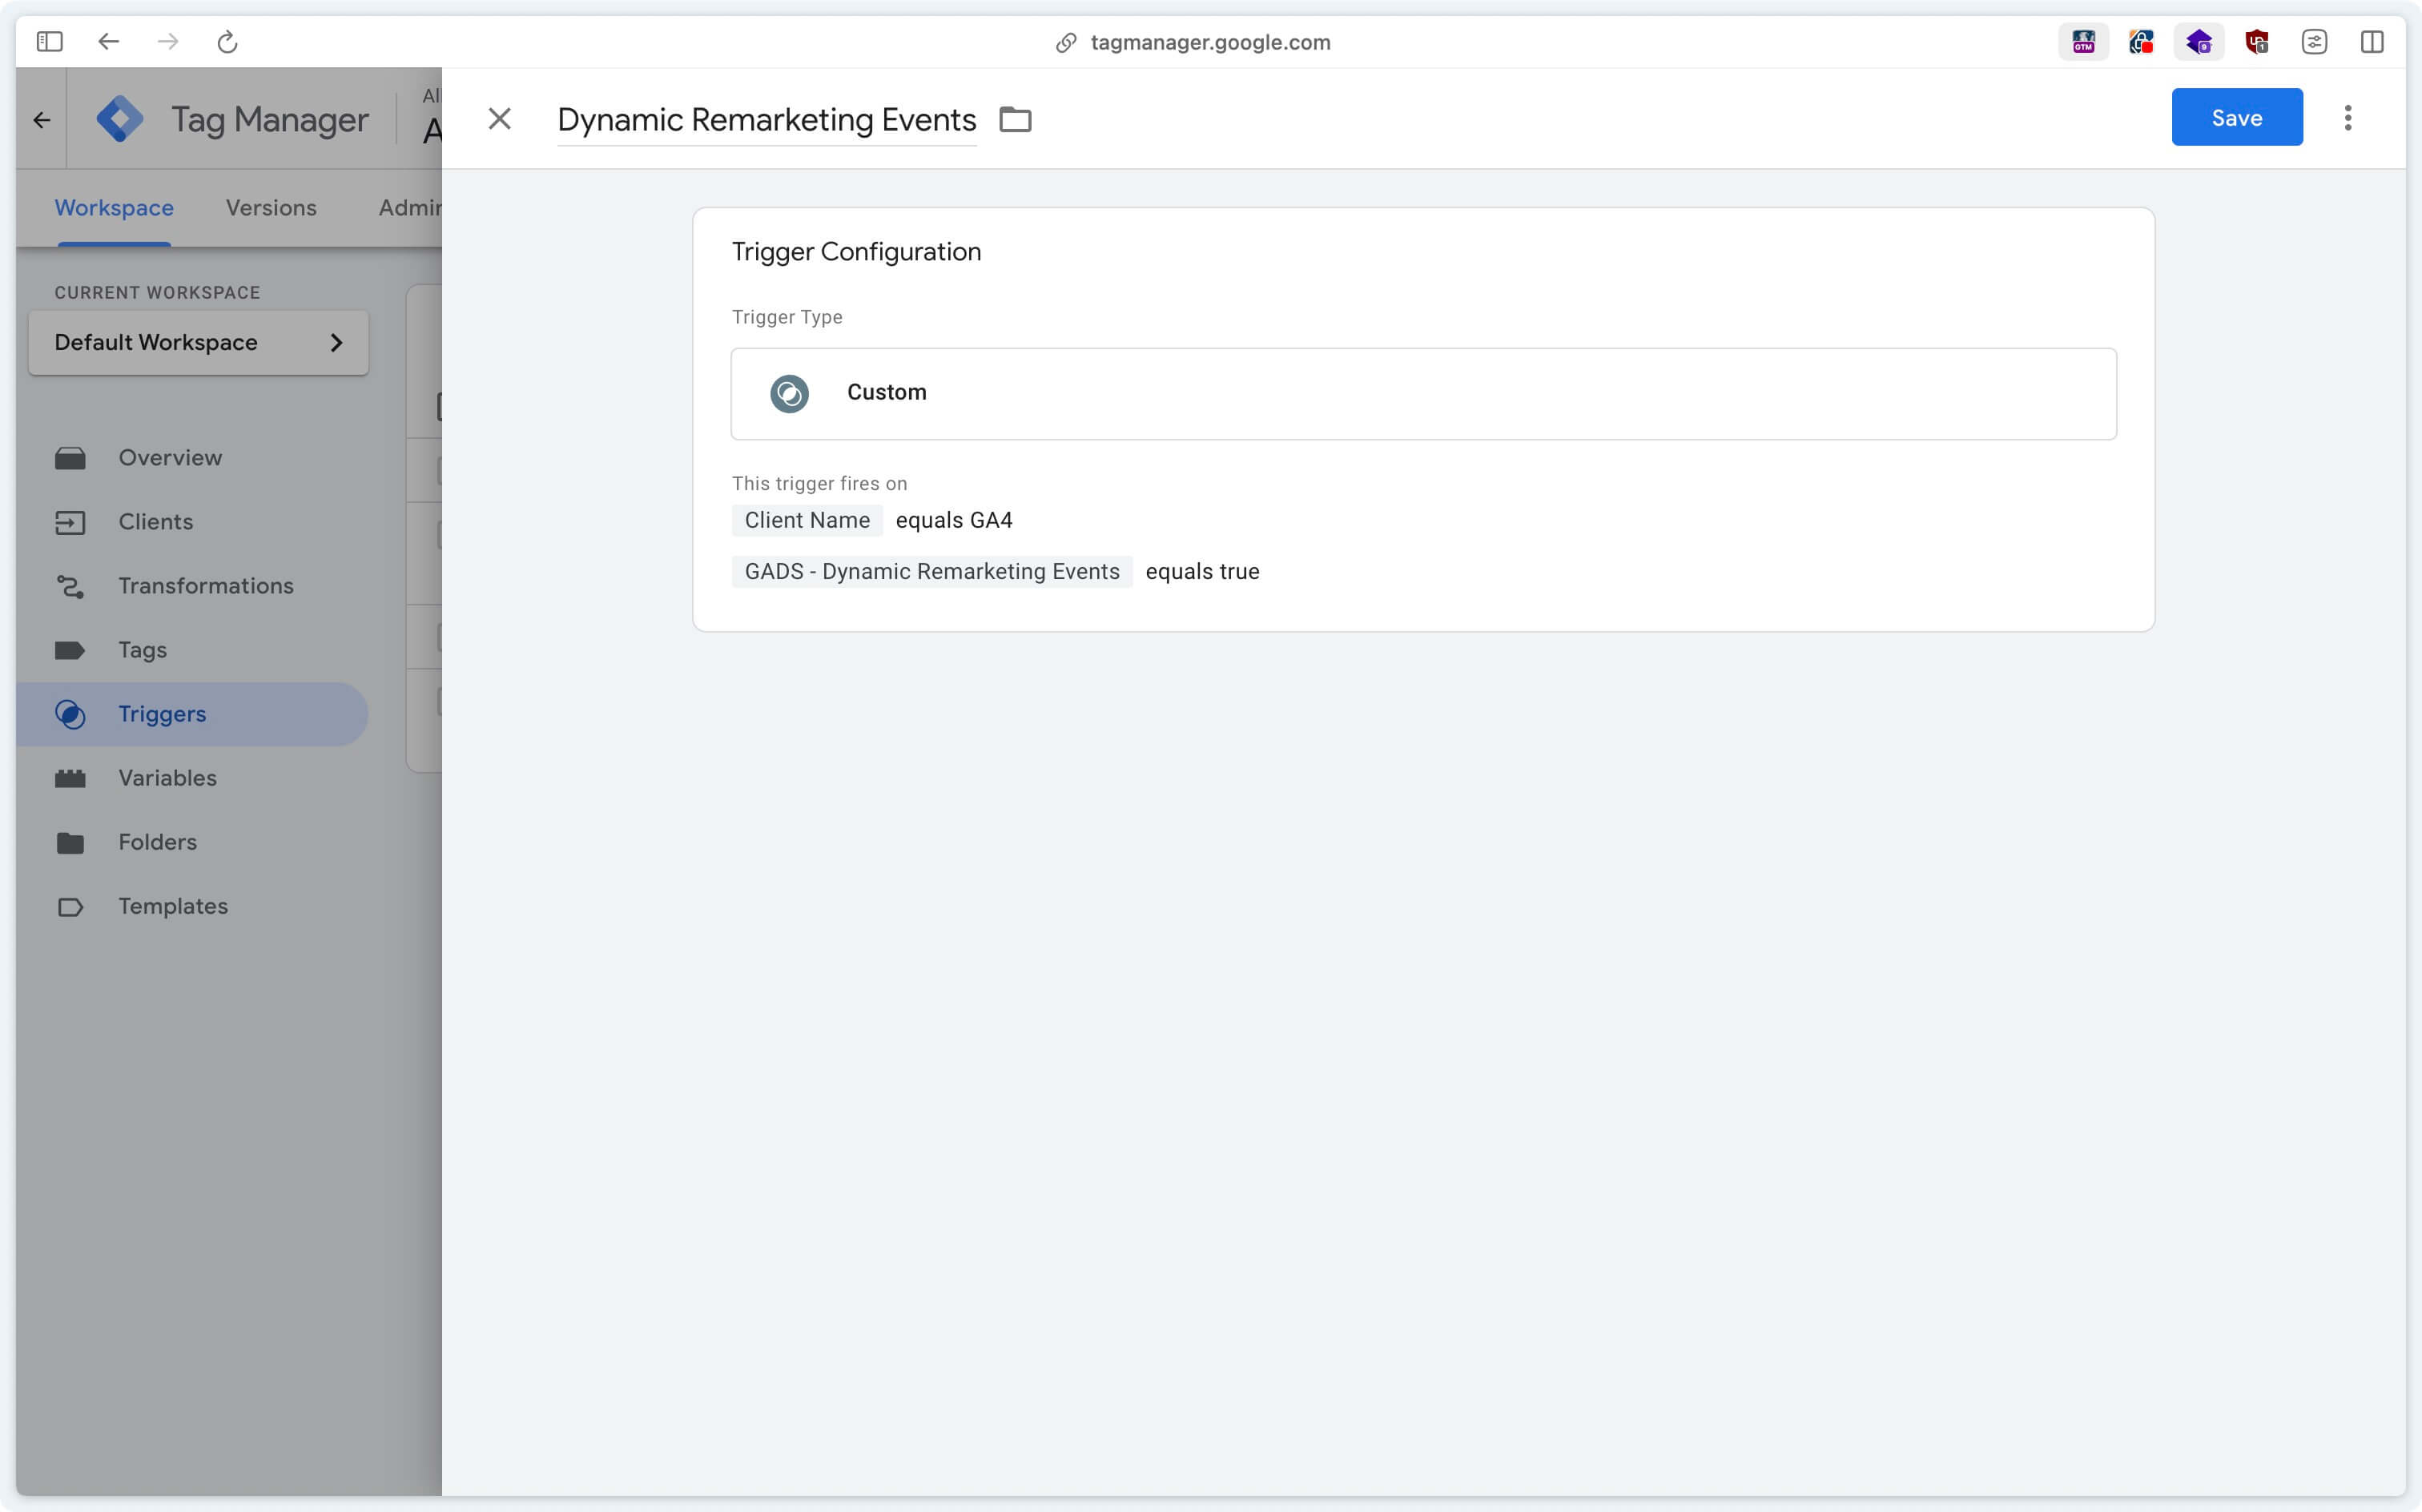Viewport: 2422px width, 1512px height.
Task: Open the Overview section
Action: [x=171, y=456]
